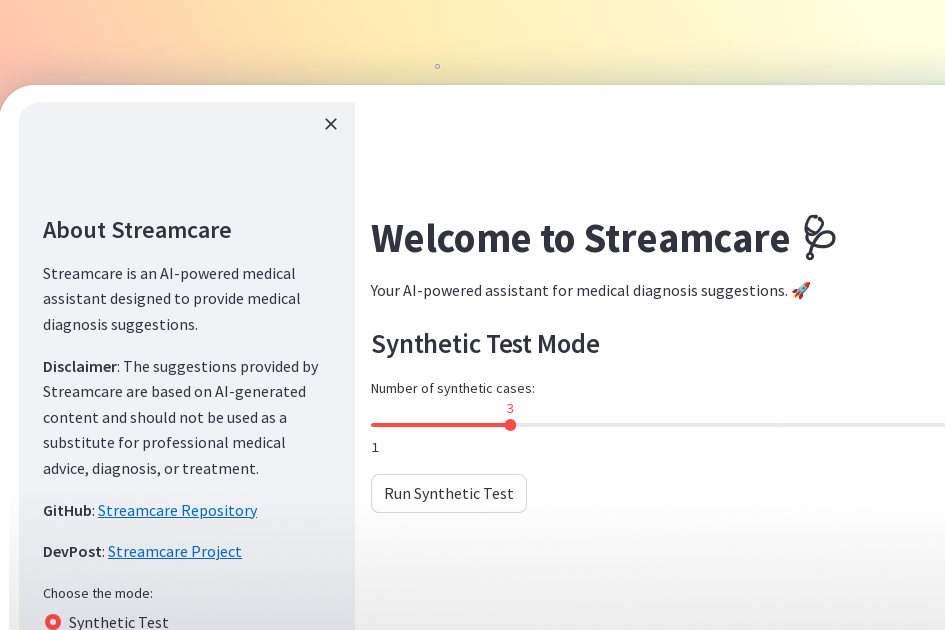Click the 'Choose the mode:' label

[x=98, y=593]
